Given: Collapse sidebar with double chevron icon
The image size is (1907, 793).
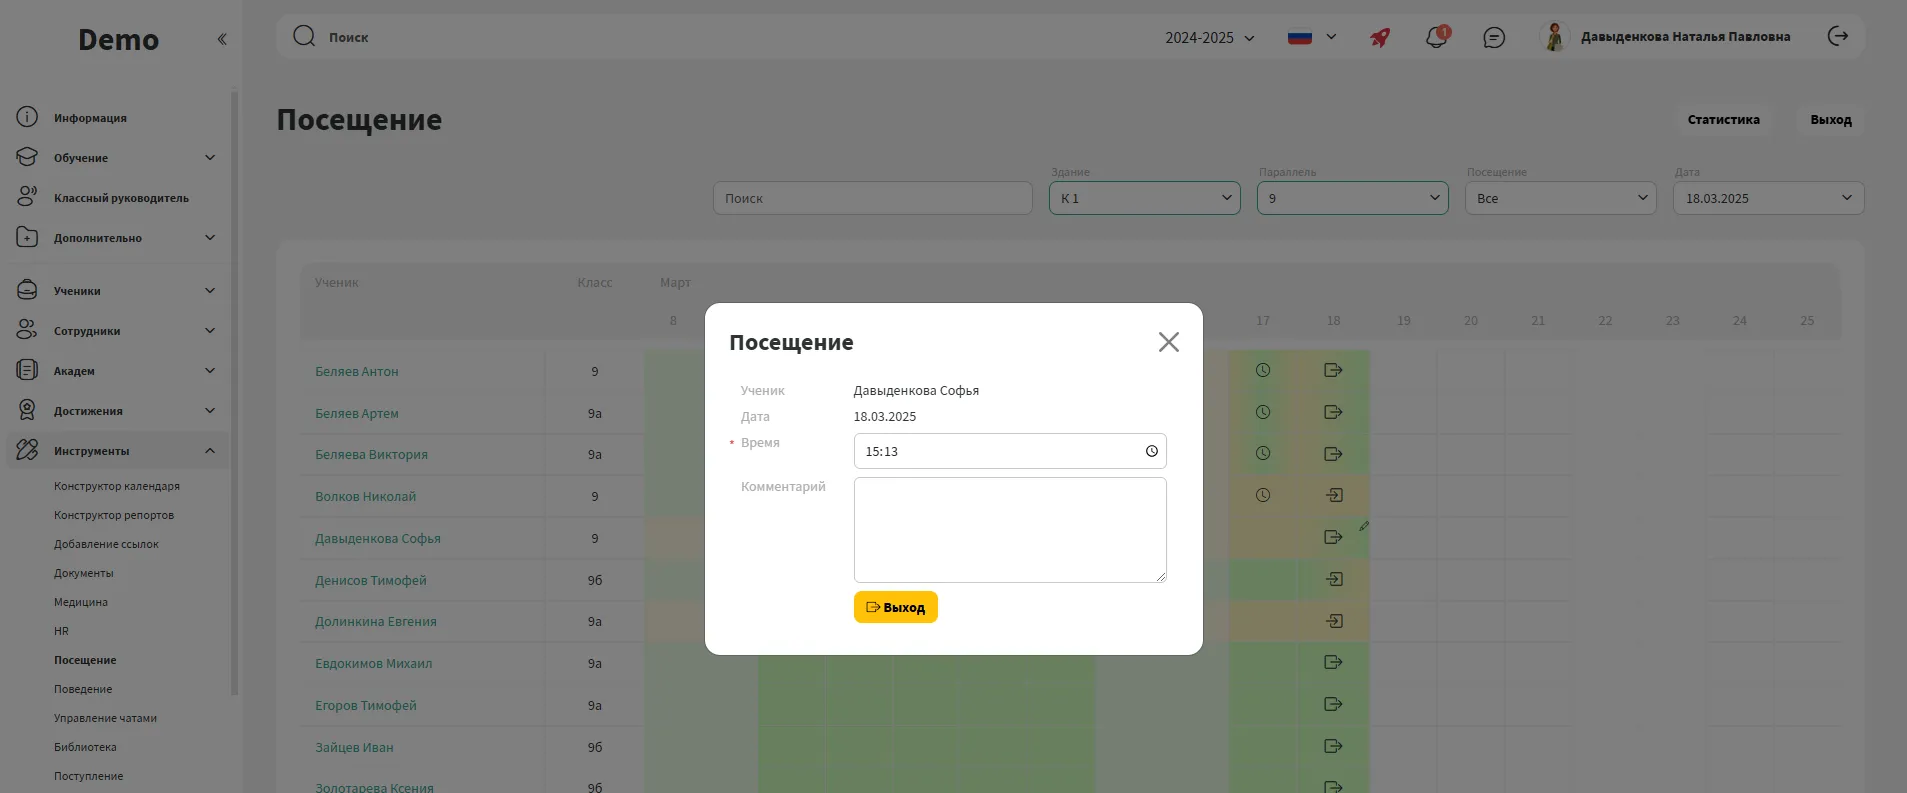Looking at the screenshot, I should point(222,39).
